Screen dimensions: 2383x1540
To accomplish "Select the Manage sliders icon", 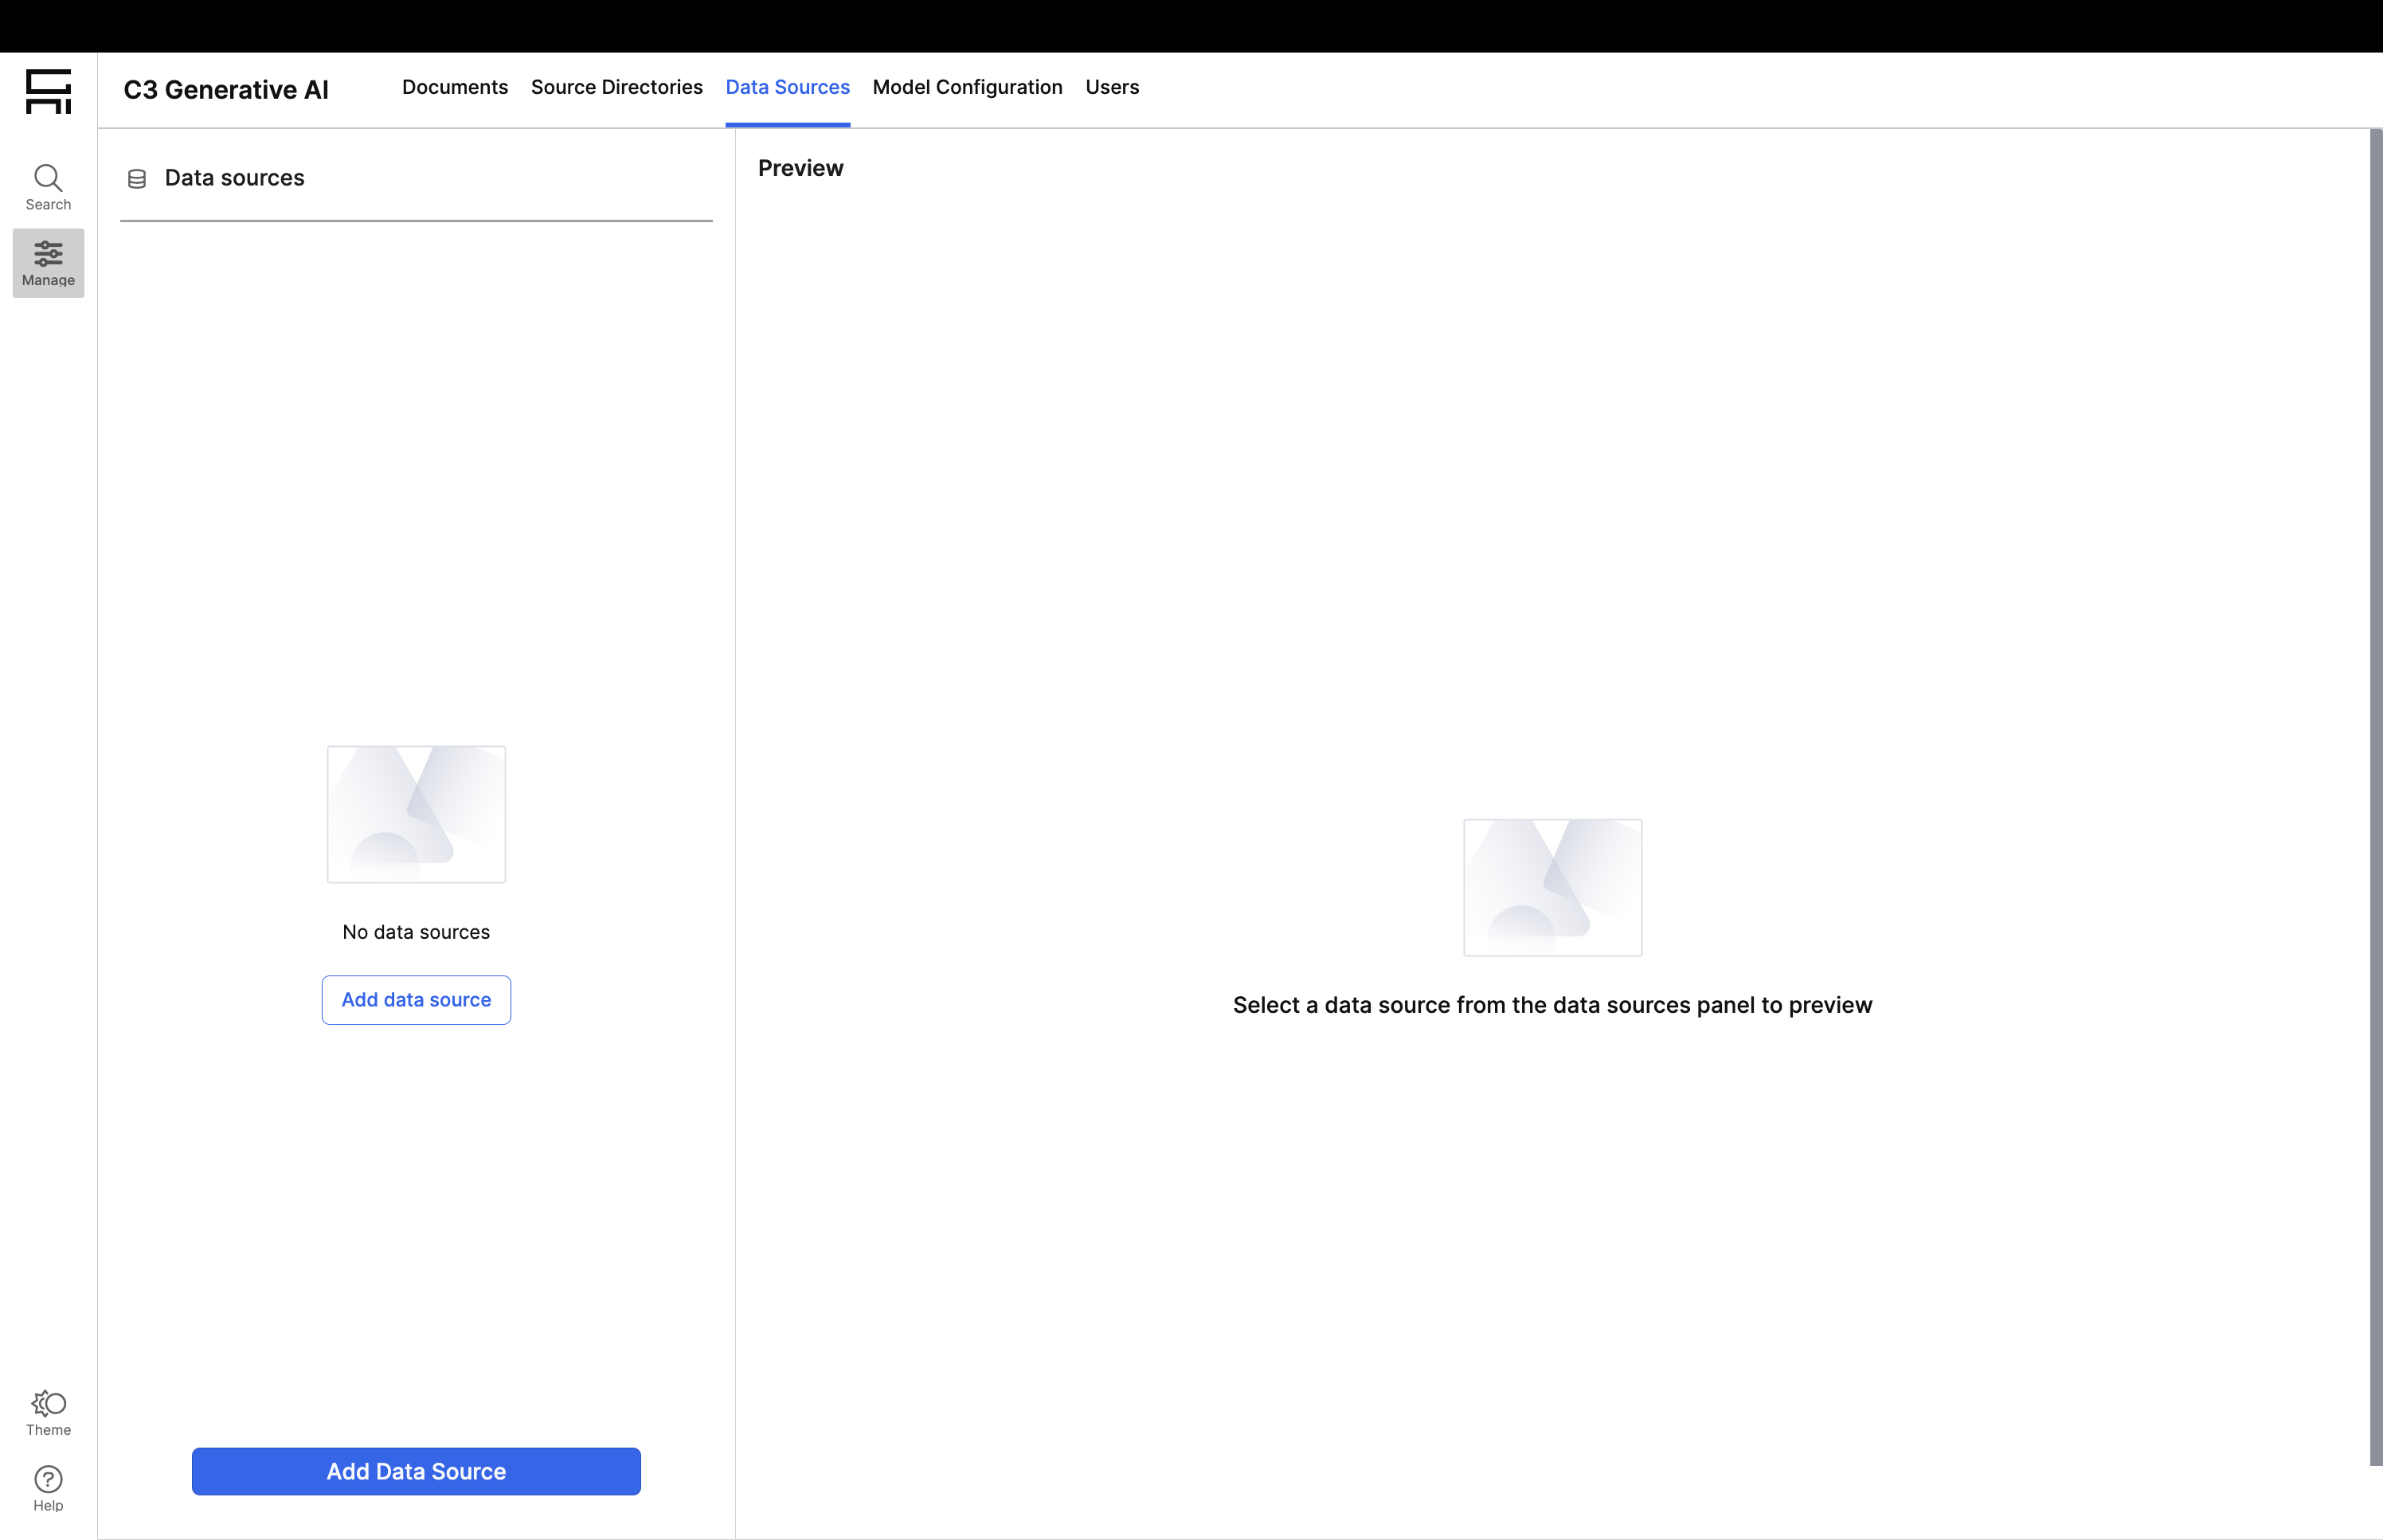I will 48,253.
